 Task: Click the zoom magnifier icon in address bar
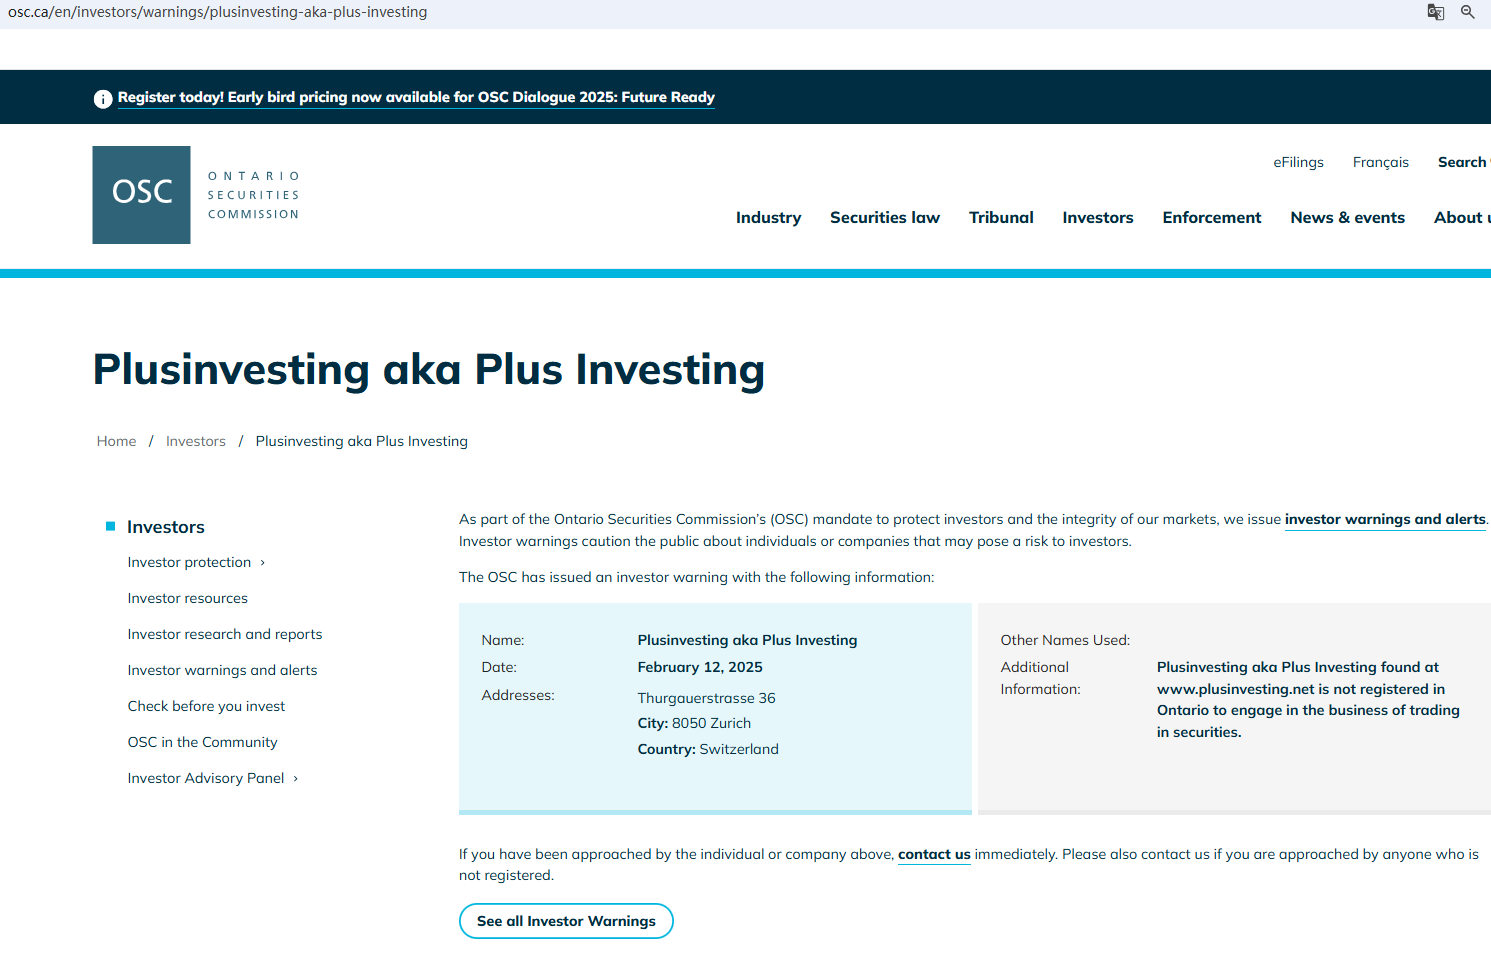click(1468, 12)
